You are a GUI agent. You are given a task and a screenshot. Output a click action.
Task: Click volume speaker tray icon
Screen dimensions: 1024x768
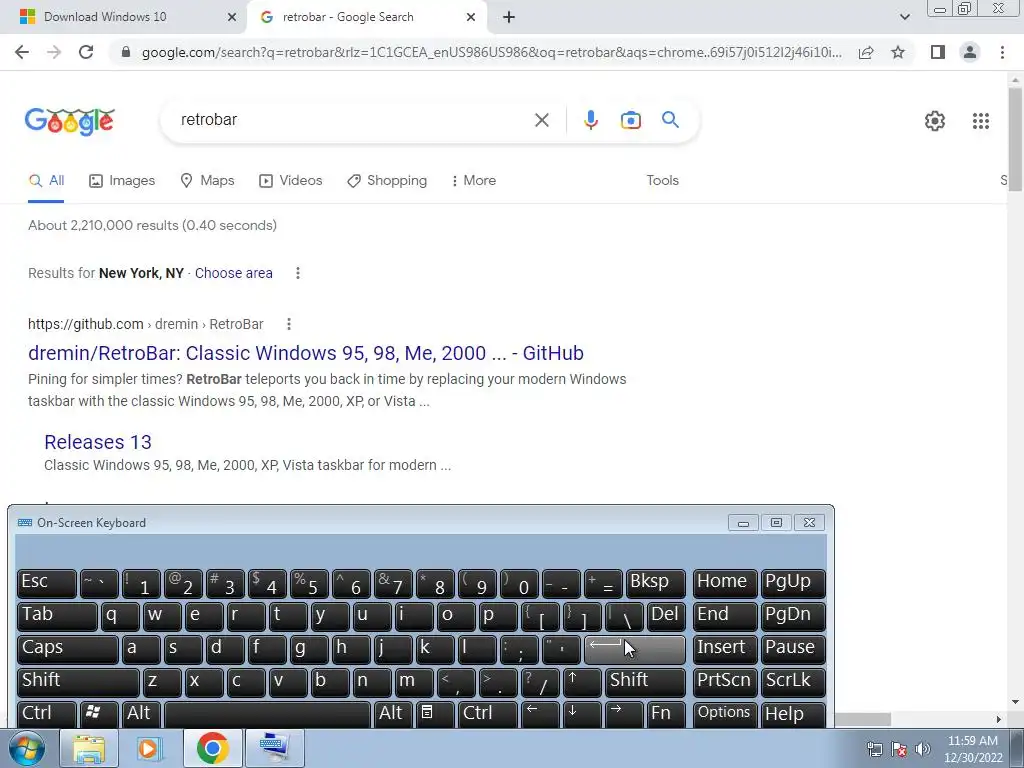[922, 749]
